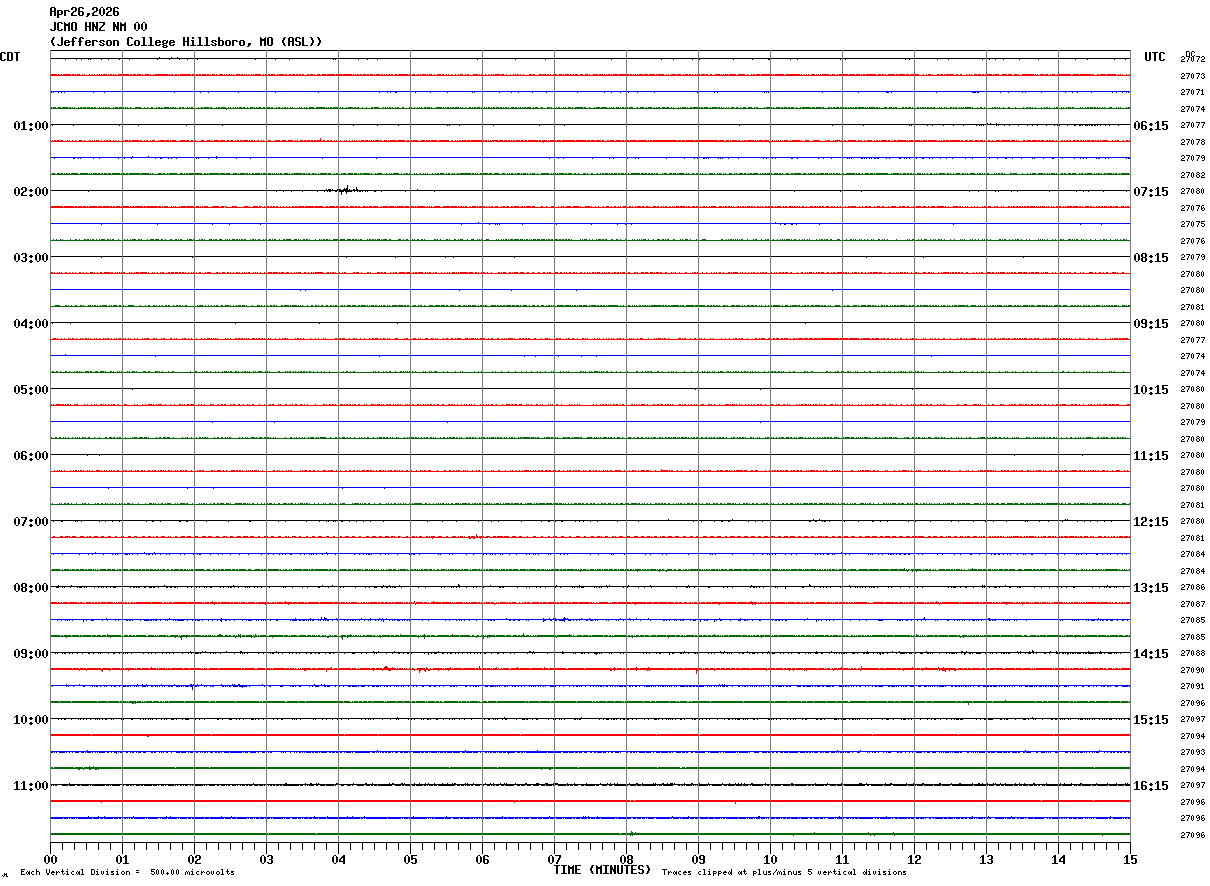The image size is (1210, 886).
Task: Click minute 09 on the bottom time axis
Action: (x=699, y=859)
